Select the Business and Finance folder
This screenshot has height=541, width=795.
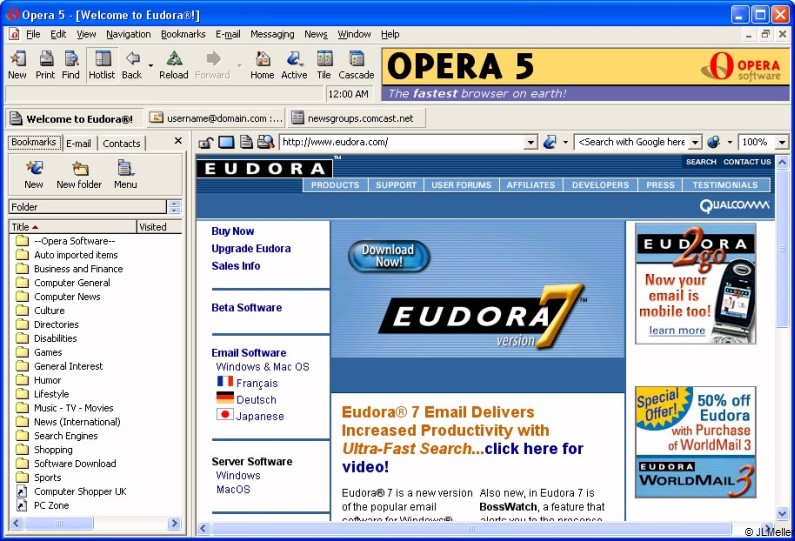coord(78,269)
